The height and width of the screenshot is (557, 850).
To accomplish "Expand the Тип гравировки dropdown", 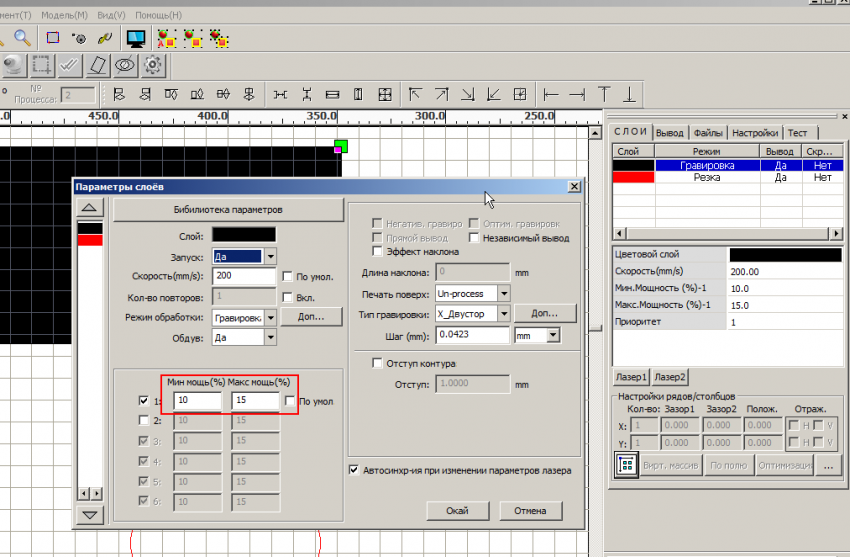I will coord(503,314).
